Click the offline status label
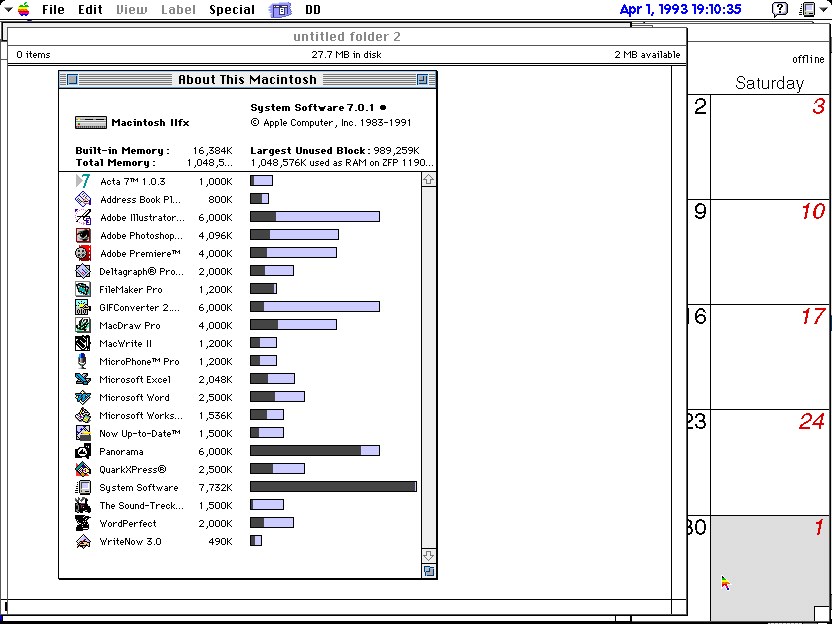 coord(808,59)
